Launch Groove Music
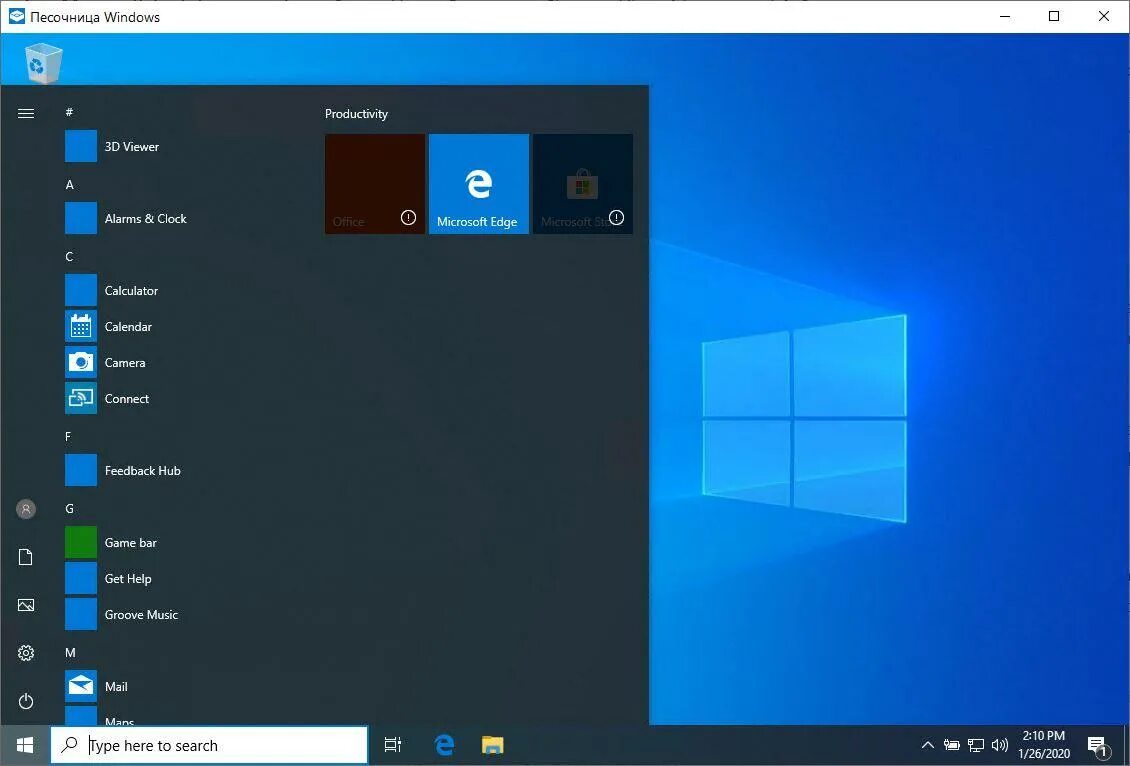1130x766 pixels. coord(141,614)
